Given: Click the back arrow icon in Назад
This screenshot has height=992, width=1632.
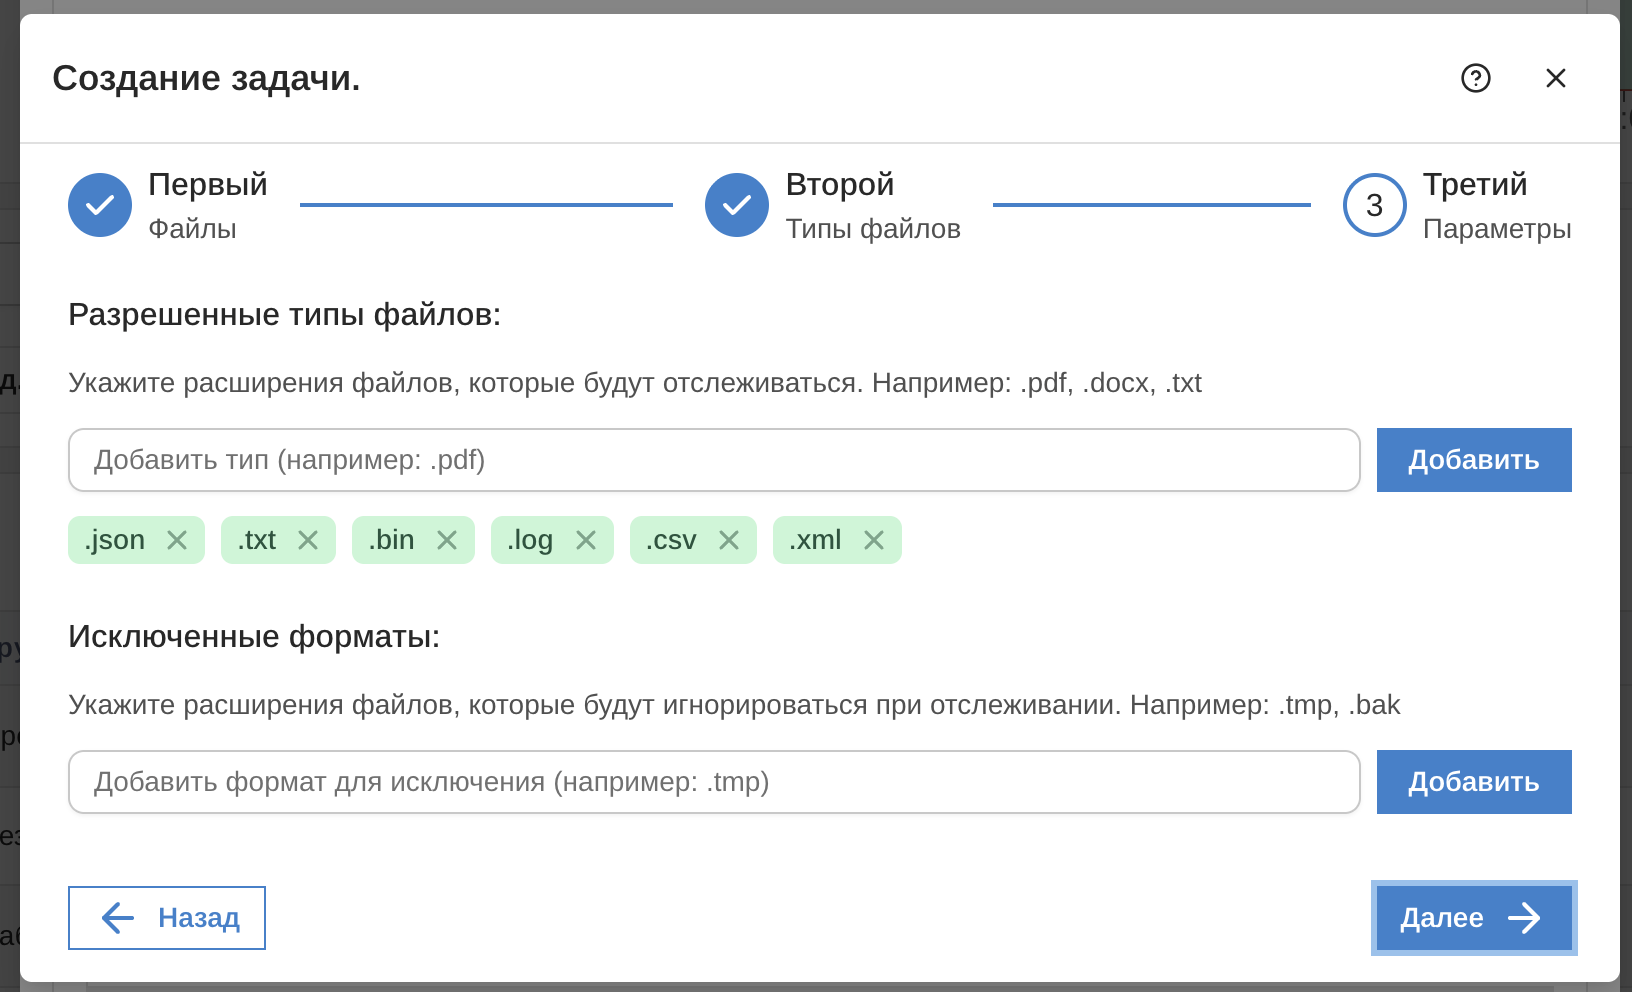Looking at the screenshot, I should click(x=115, y=918).
